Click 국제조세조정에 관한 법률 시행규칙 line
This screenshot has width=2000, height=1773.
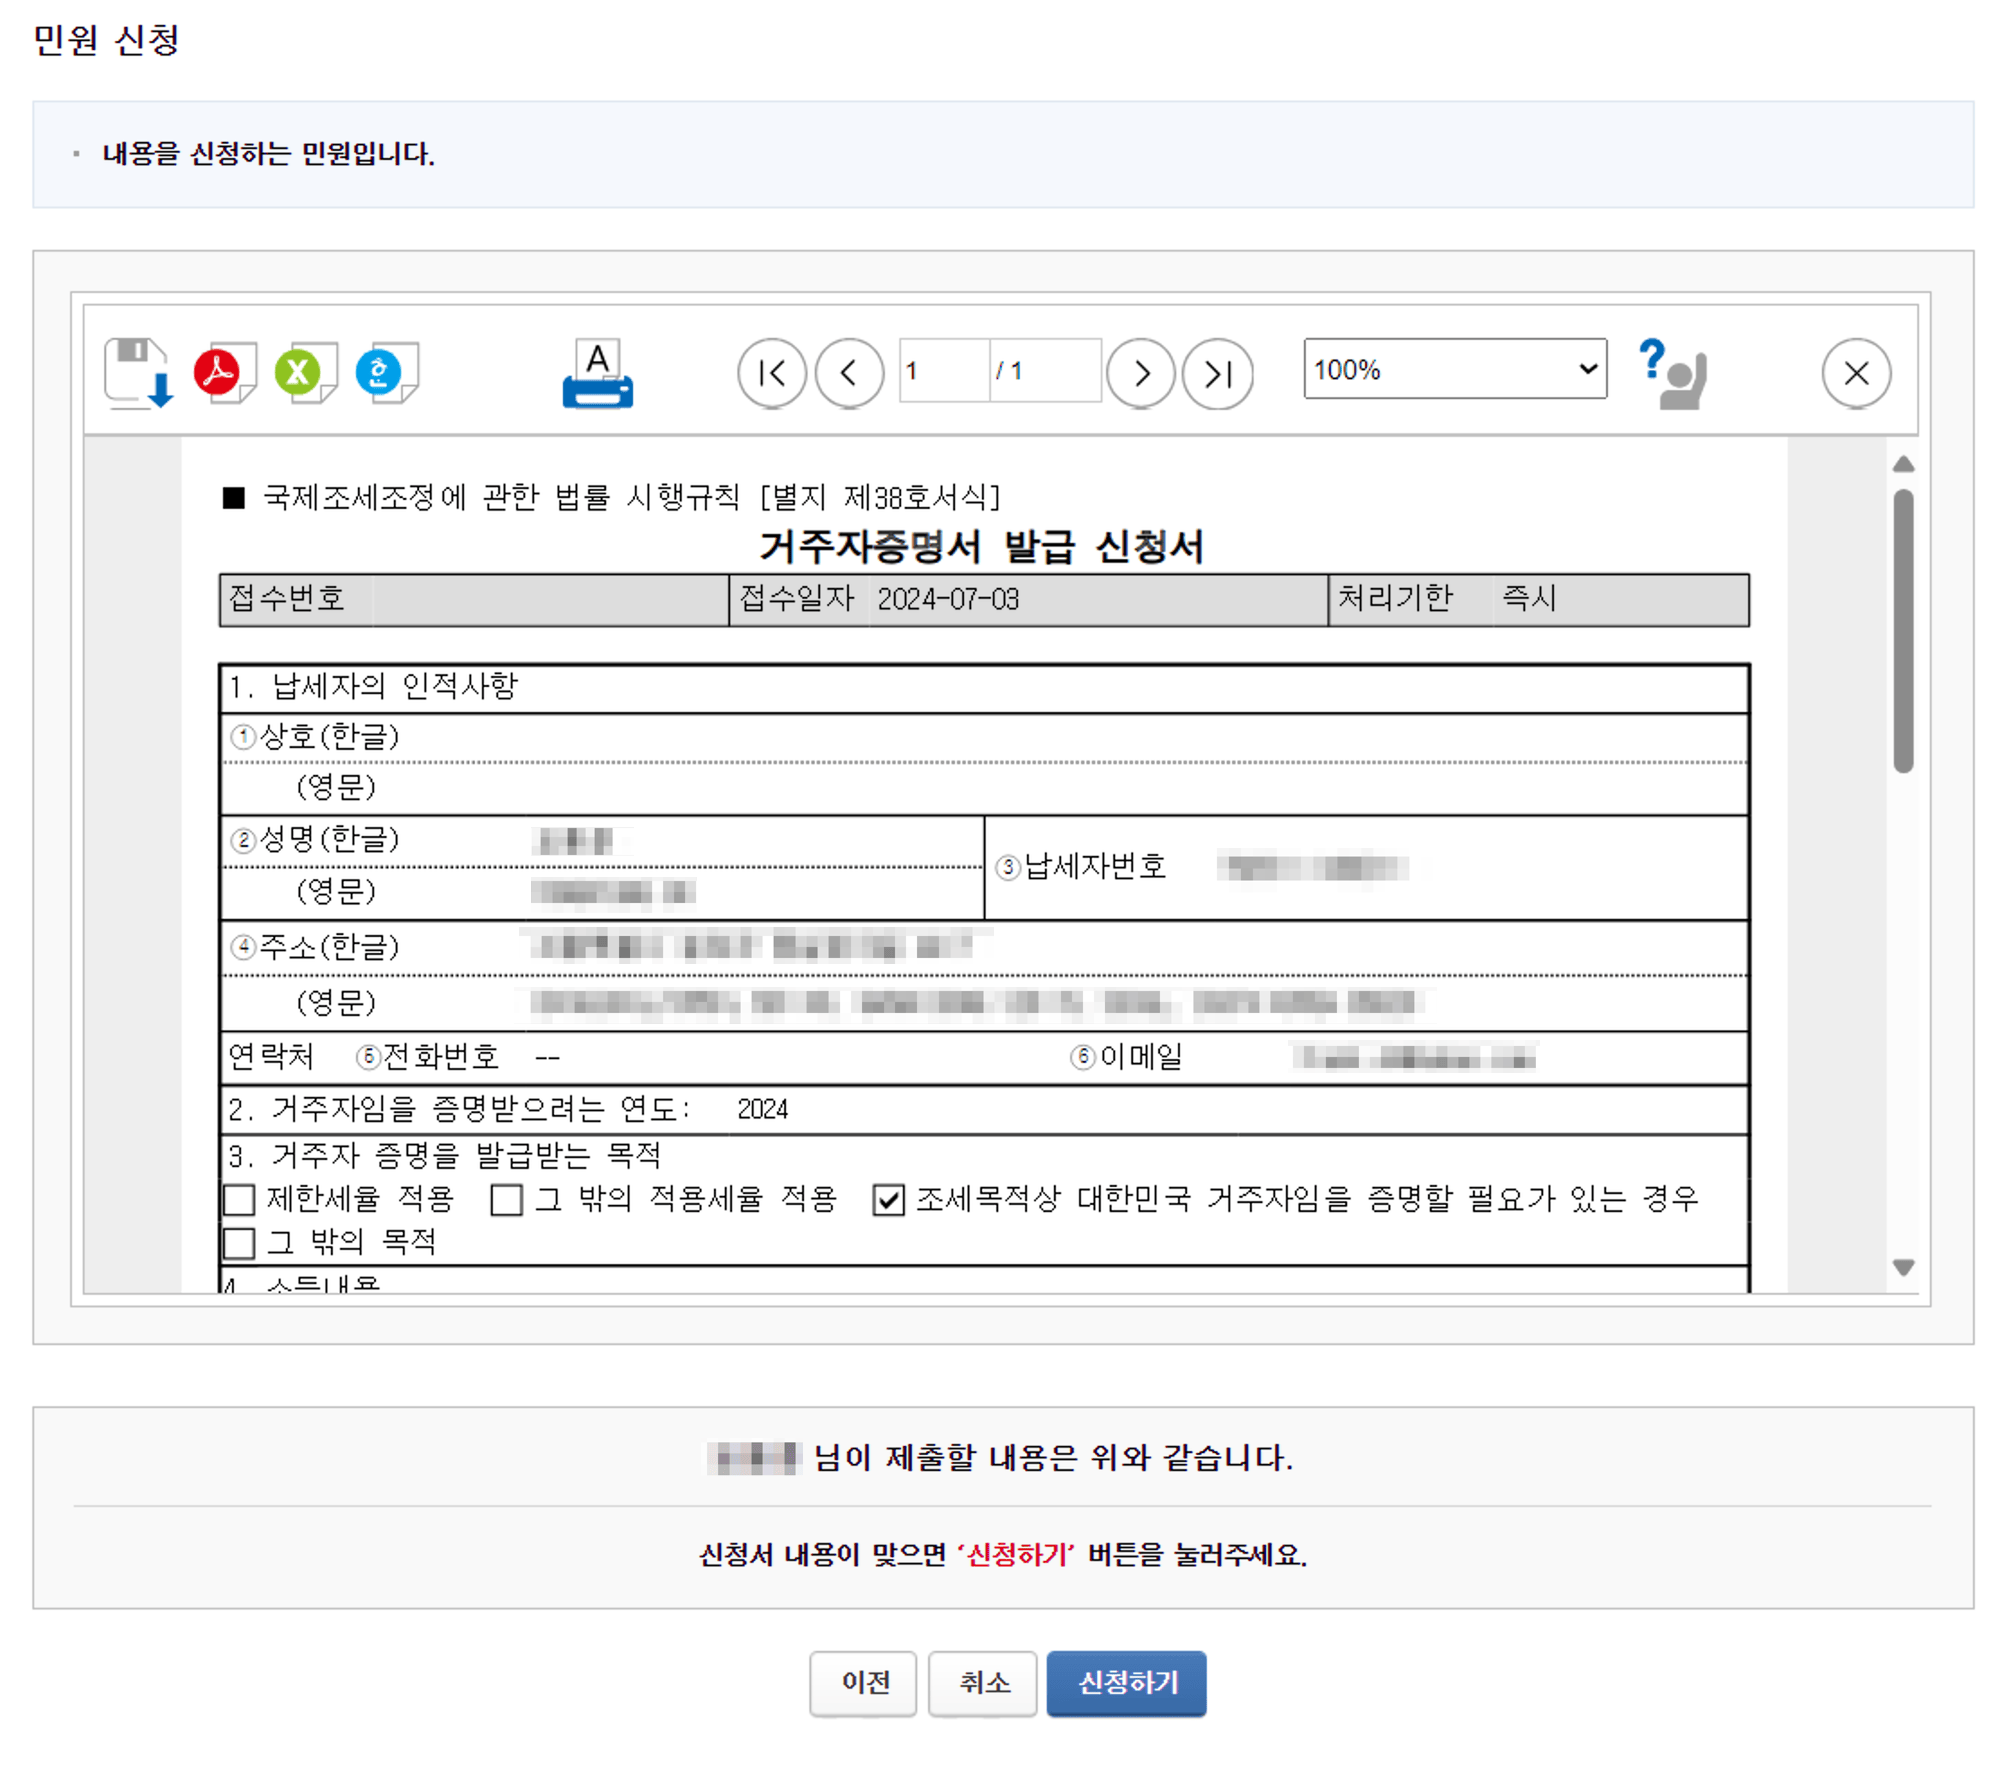[612, 497]
